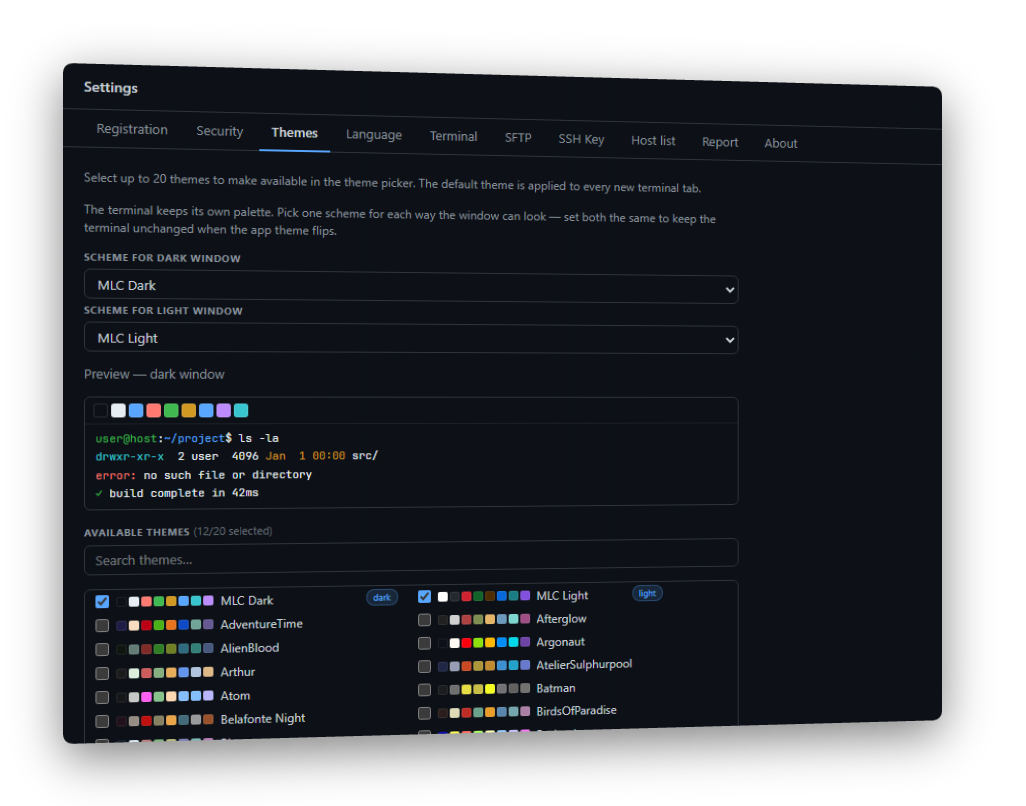
Task: Click the Atom theme name
Action: 236,695
